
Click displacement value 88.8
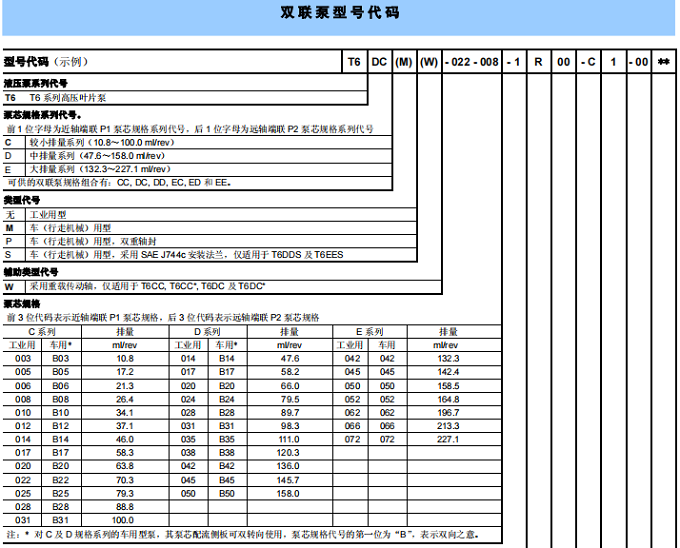125,506
